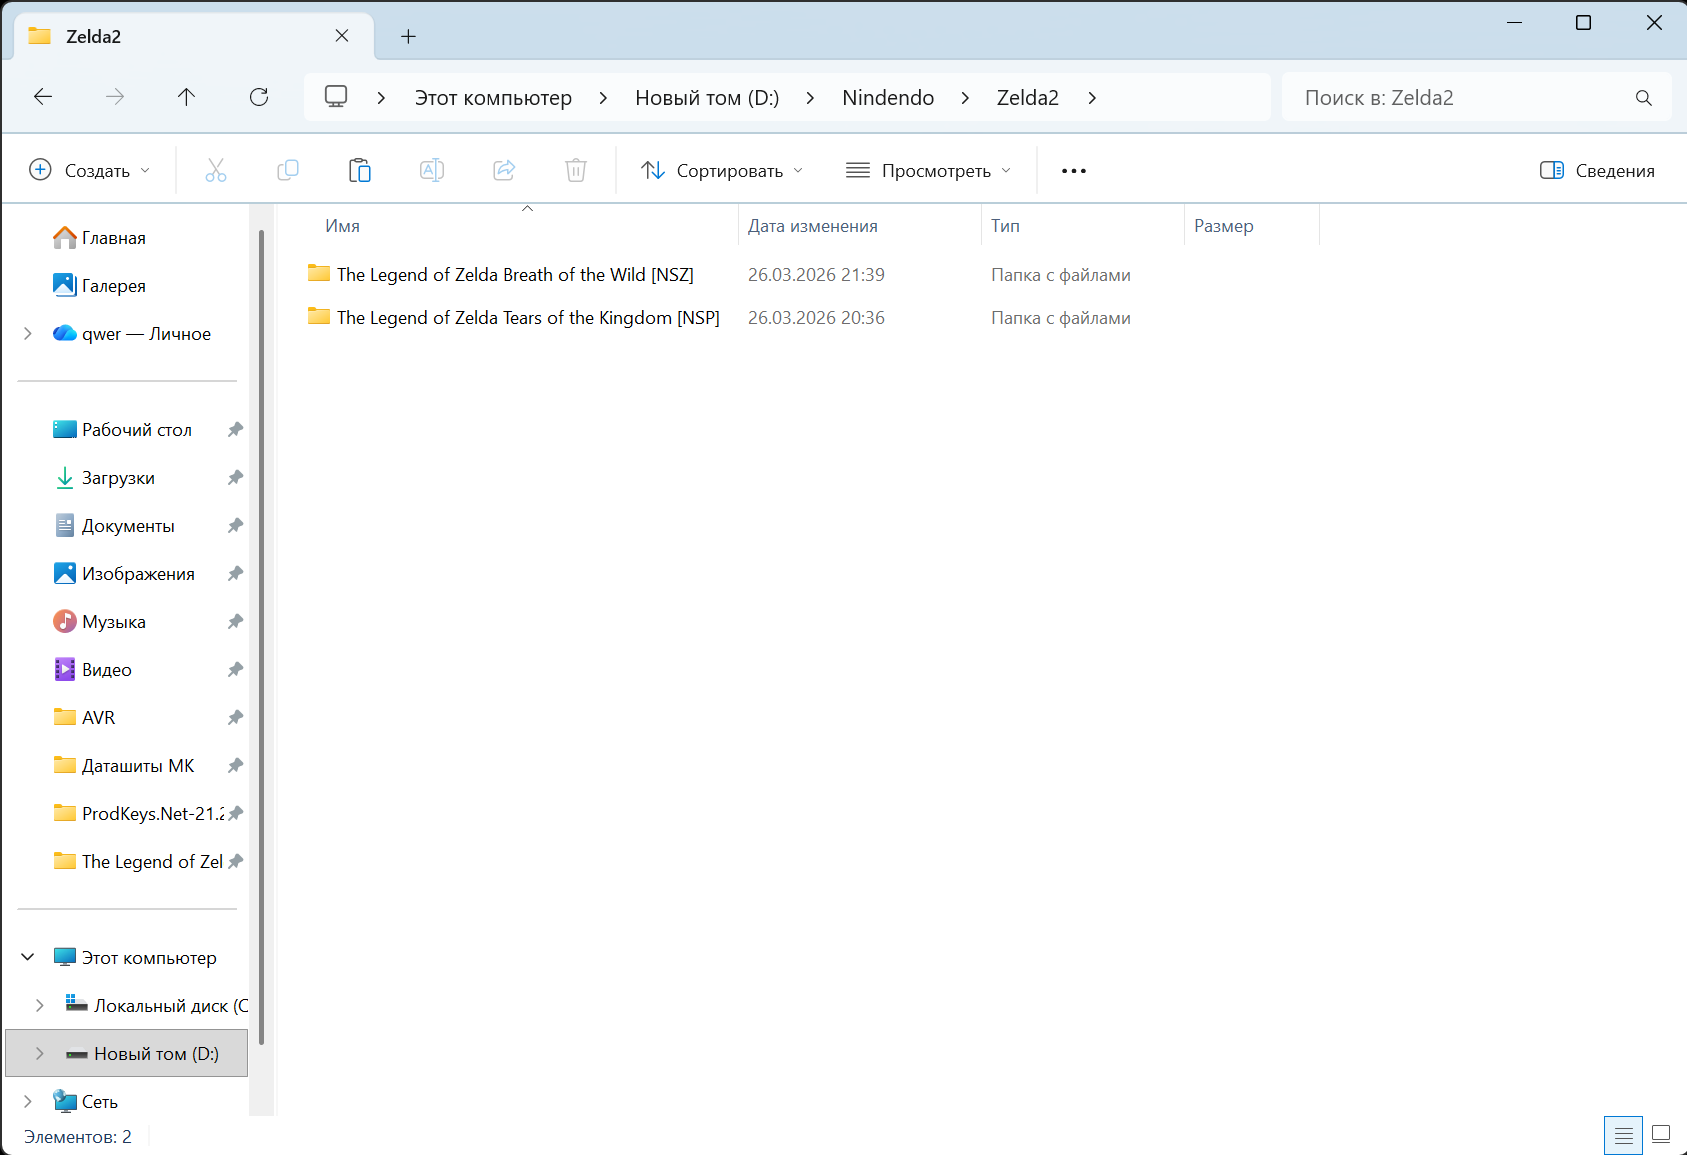Go up one folder level
This screenshot has width=1687, height=1155.
point(186,97)
